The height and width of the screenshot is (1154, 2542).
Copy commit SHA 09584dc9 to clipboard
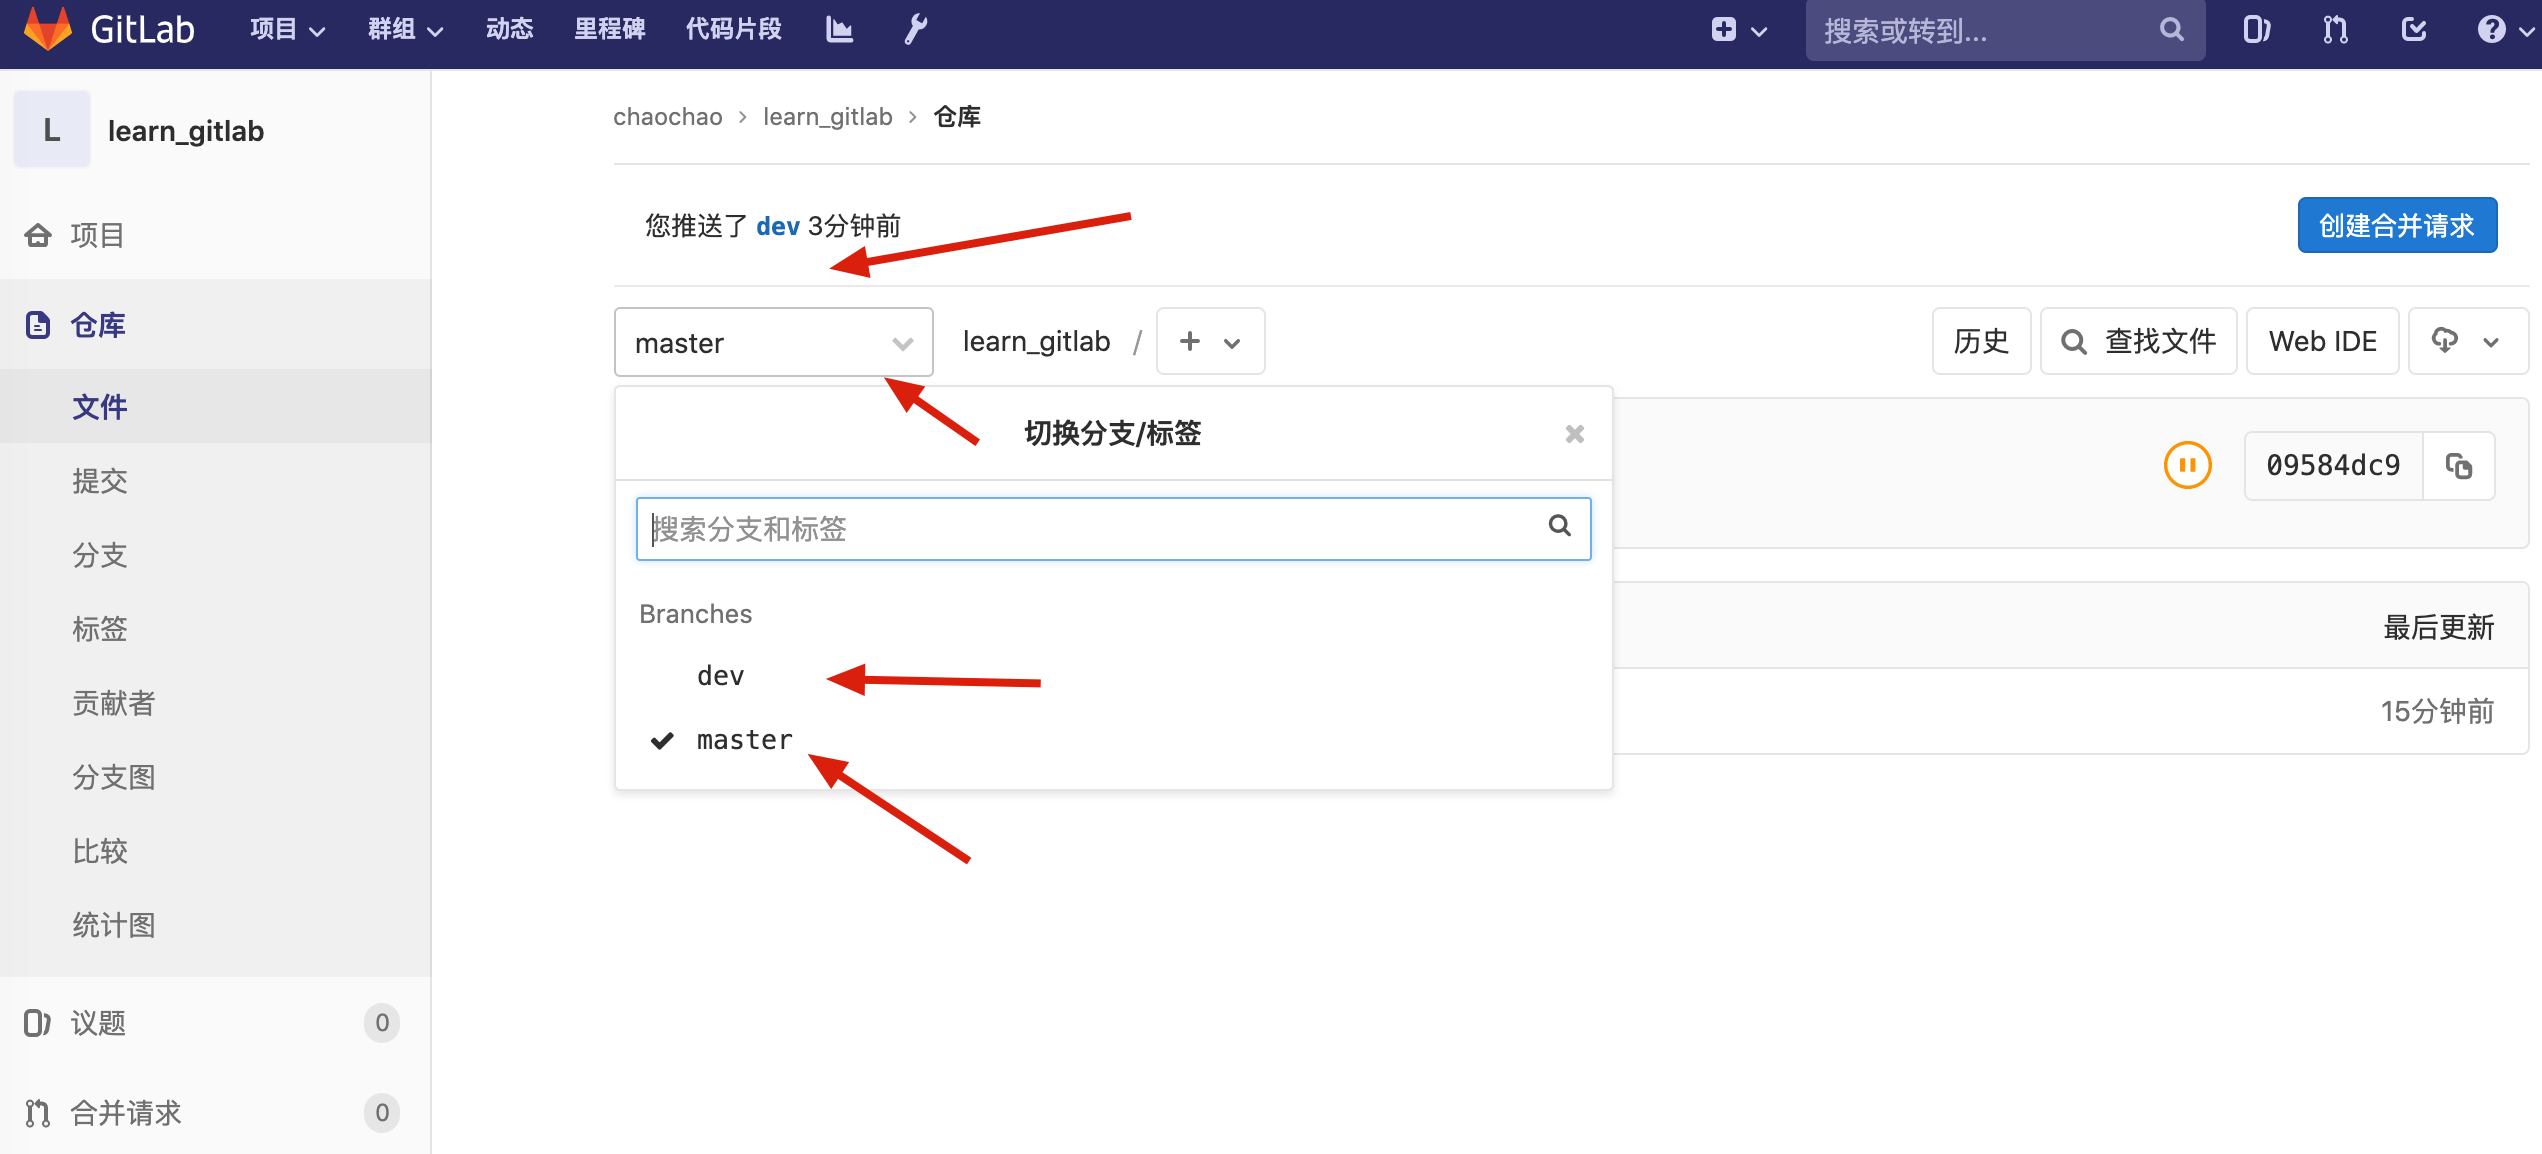2459,466
